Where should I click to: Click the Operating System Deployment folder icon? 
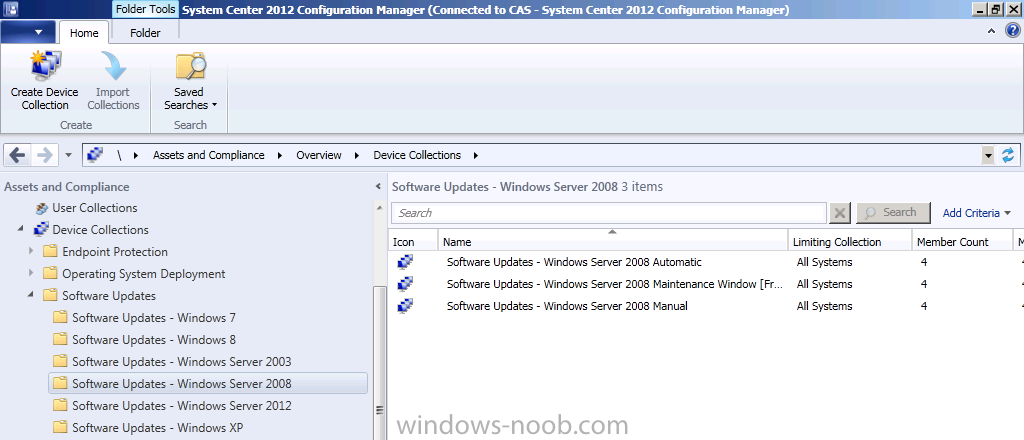pyautogui.click(x=50, y=274)
